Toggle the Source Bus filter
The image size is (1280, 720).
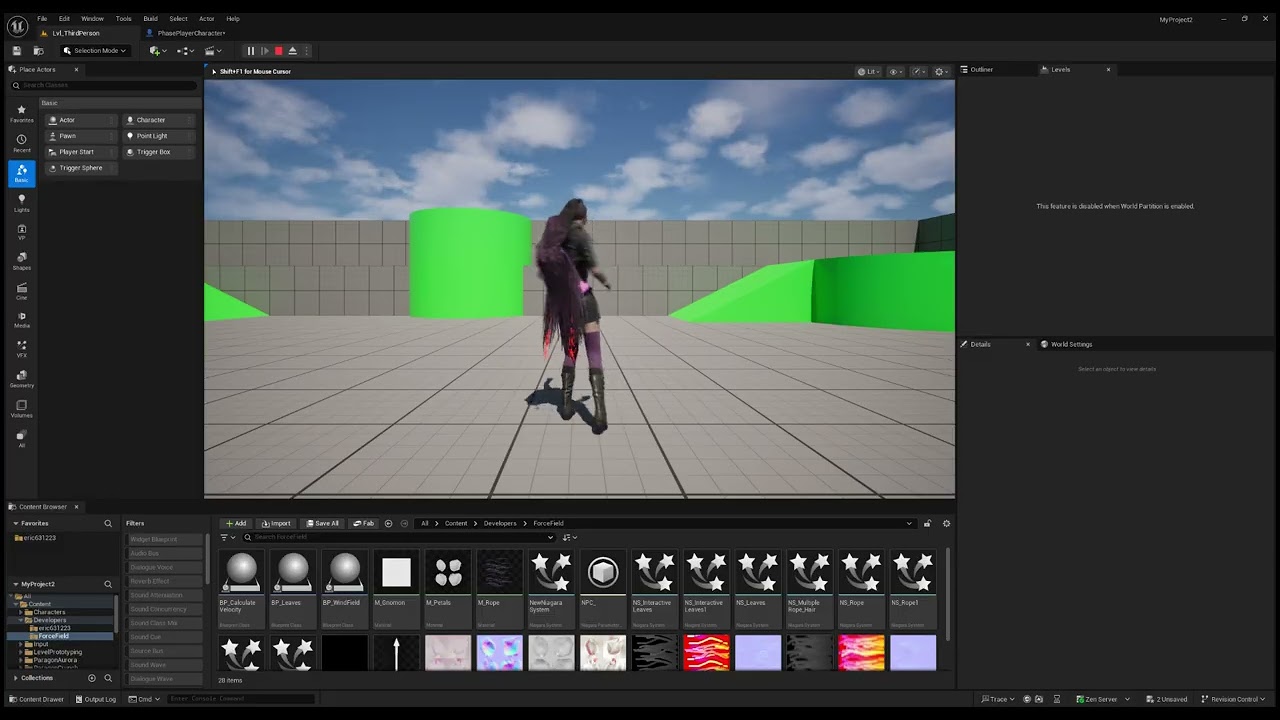click(x=165, y=652)
